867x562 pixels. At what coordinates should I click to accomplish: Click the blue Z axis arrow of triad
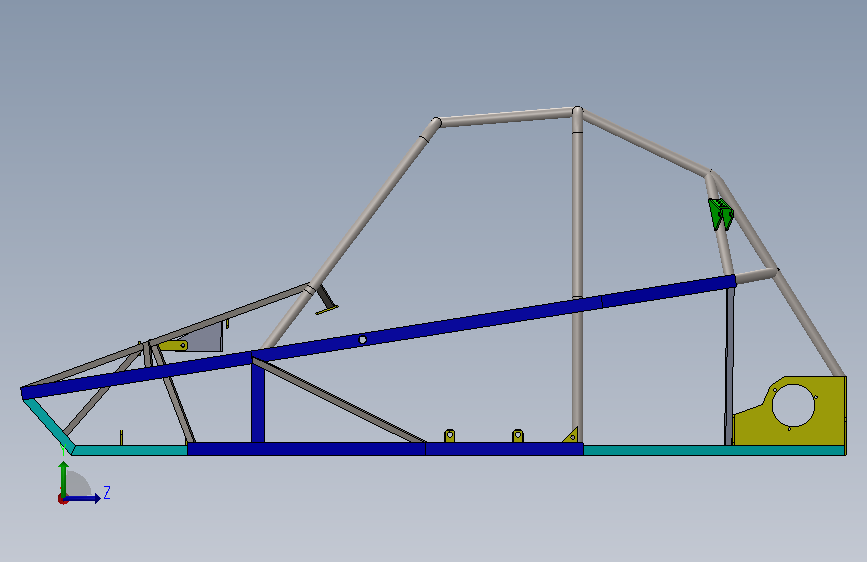(x=83, y=498)
